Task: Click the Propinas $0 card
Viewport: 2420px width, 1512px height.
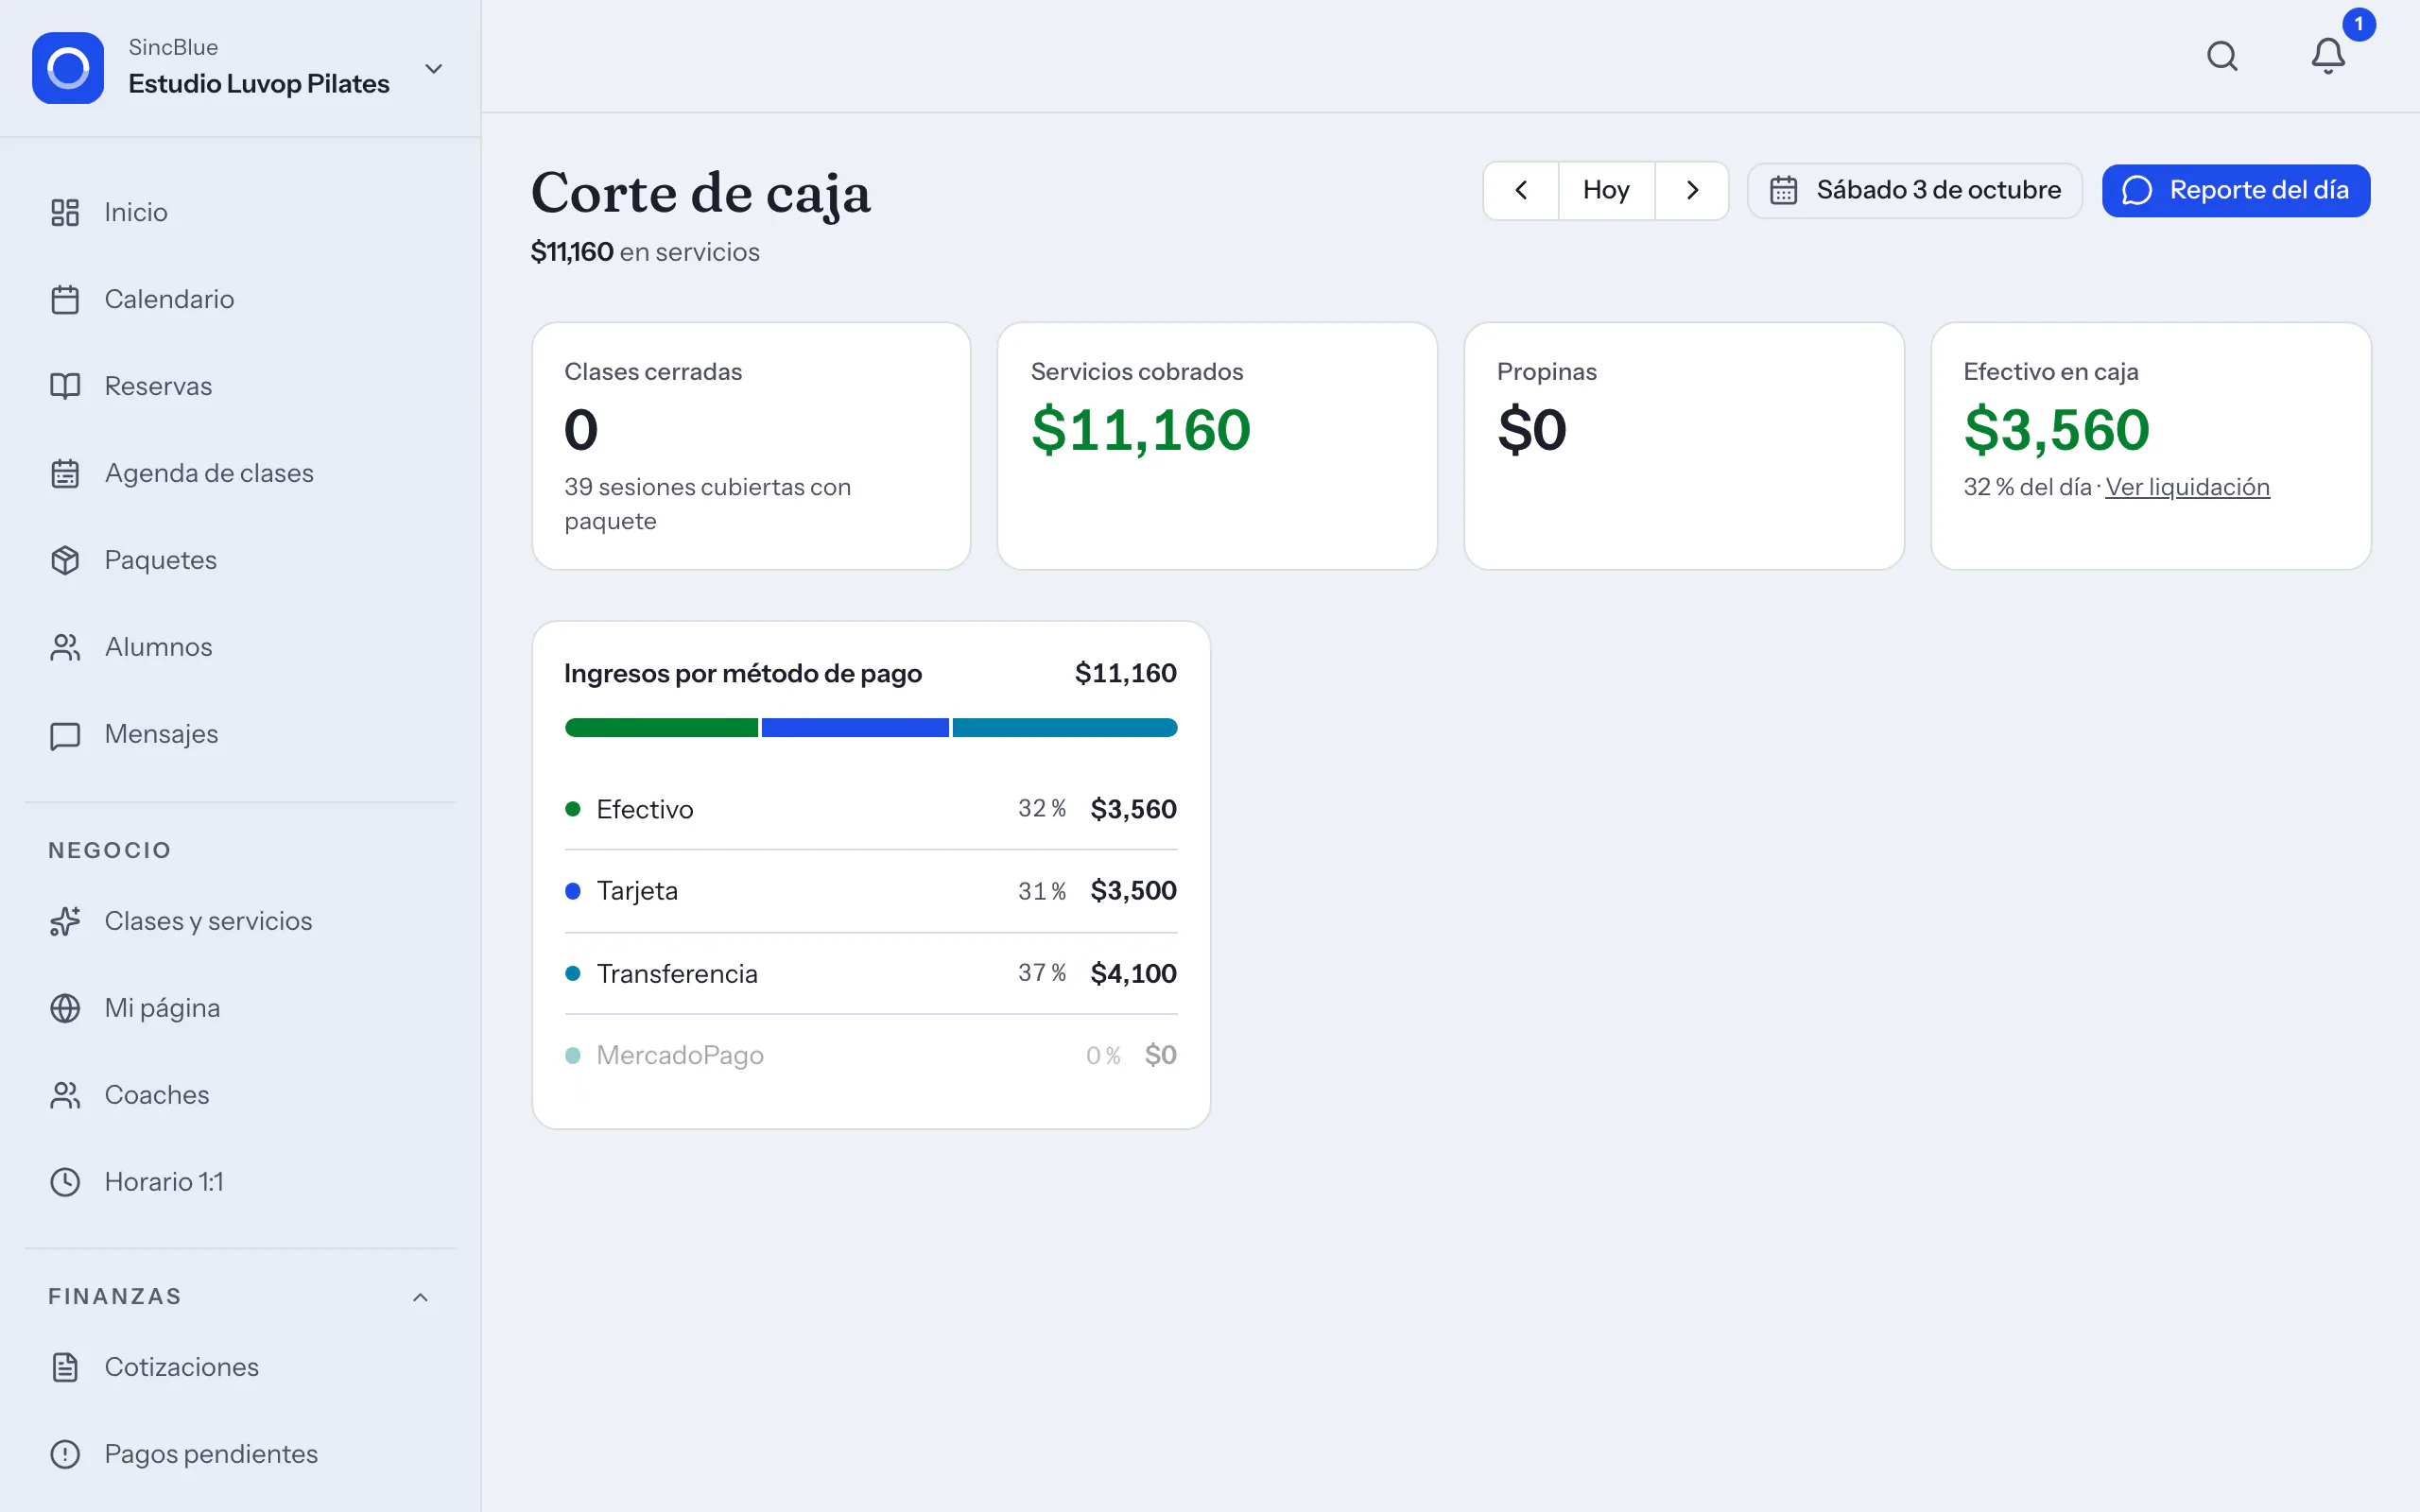Action: tap(1684, 446)
